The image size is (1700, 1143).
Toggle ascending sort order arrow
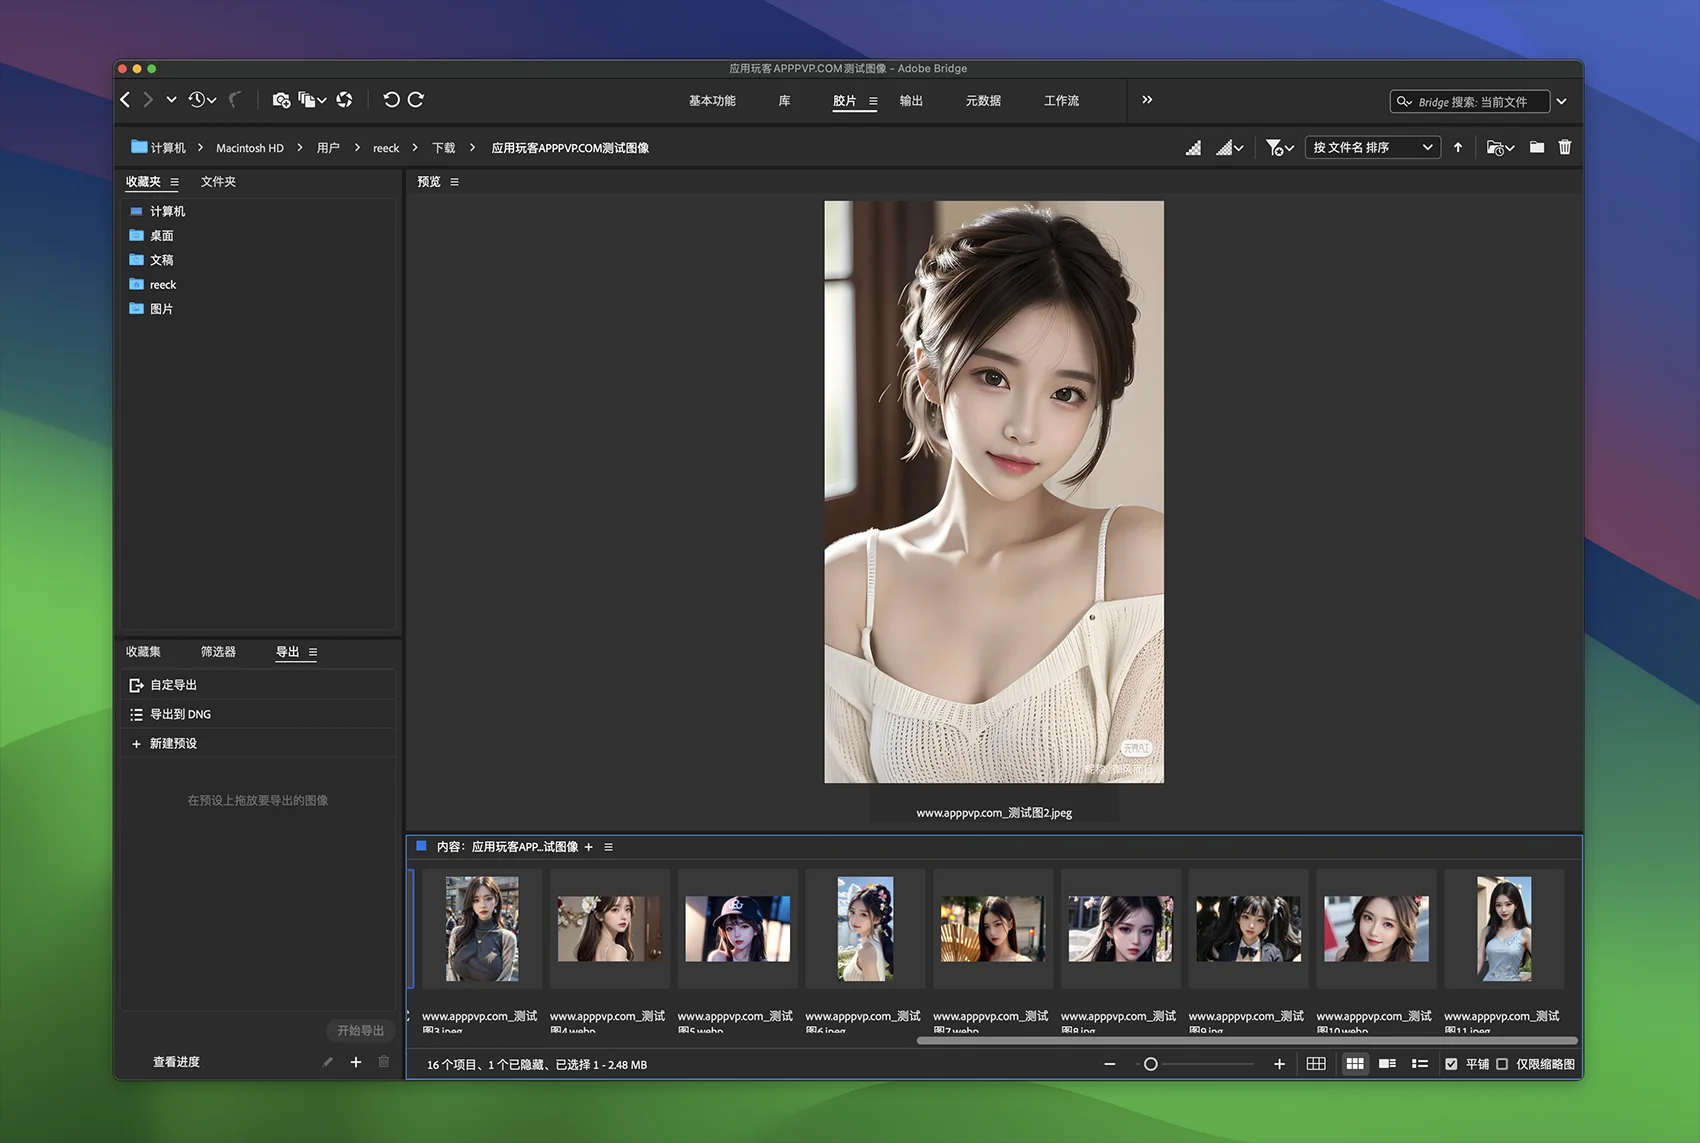tap(1458, 147)
